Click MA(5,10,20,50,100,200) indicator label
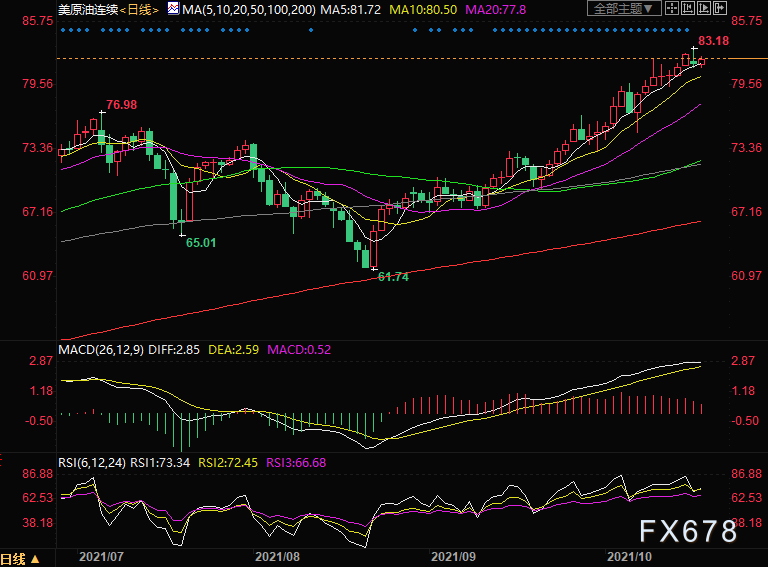Image resolution: width=768 pixels, height=567 pixels. pos(249,9)
